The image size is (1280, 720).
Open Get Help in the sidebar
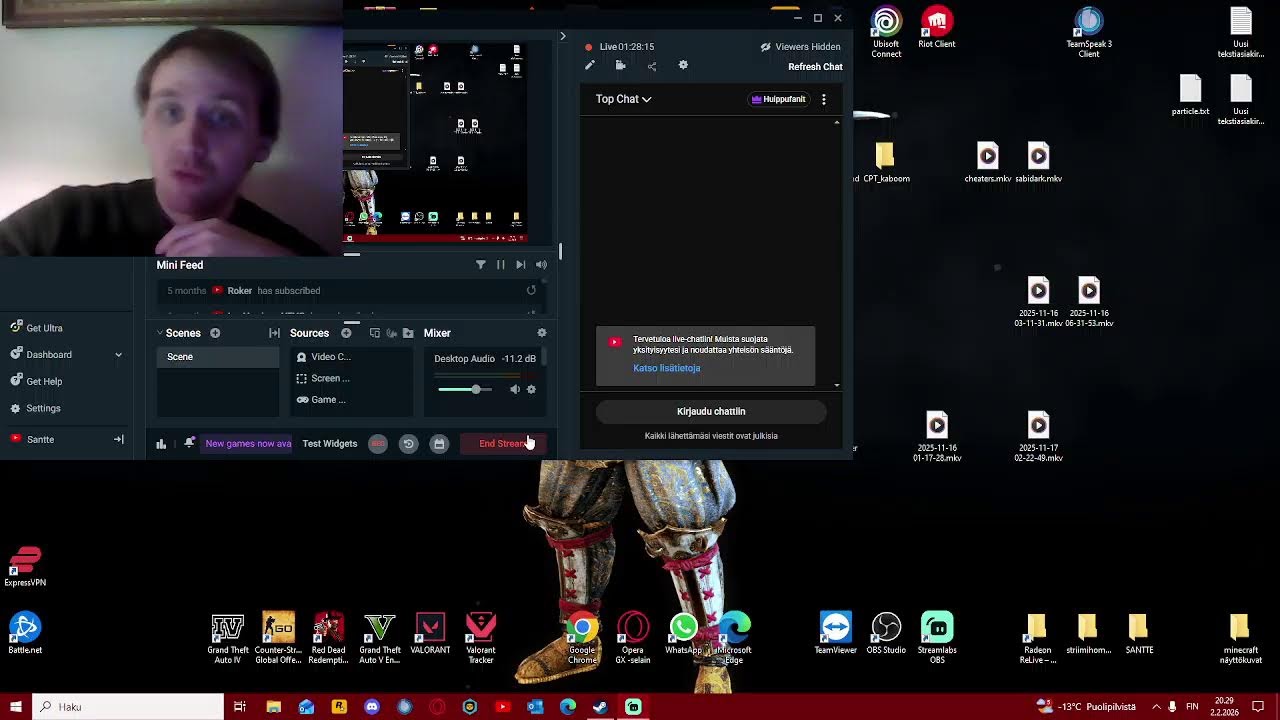coord(36,382)
